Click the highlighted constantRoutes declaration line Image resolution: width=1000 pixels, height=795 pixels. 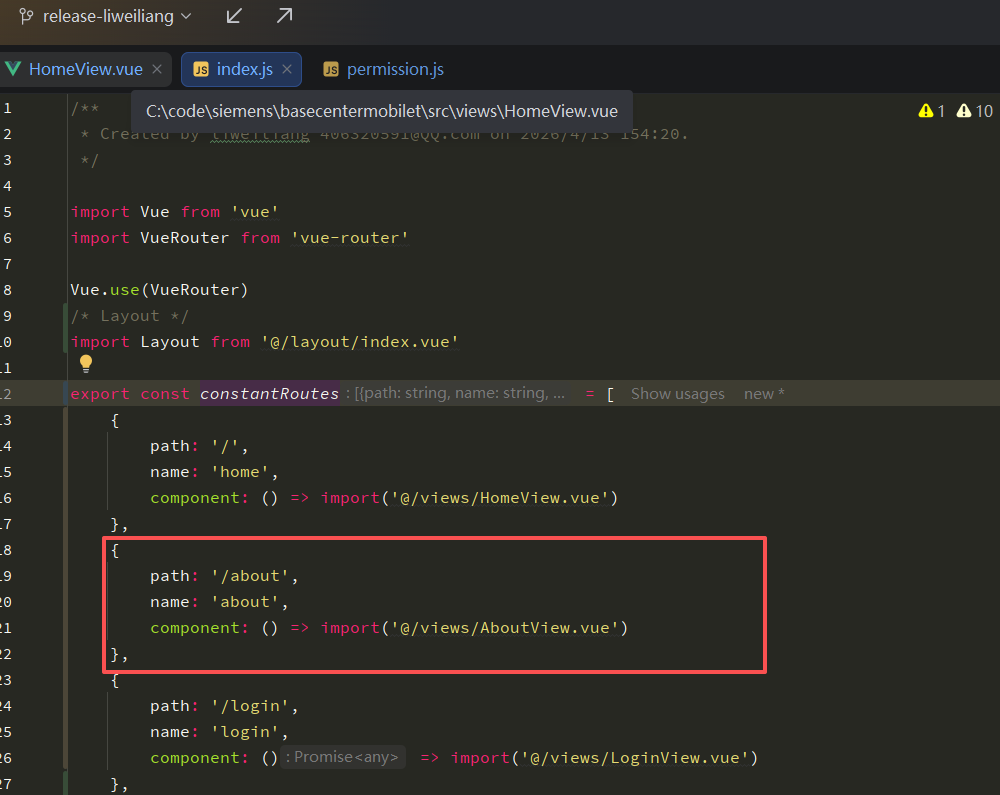[x=268, y=393]
